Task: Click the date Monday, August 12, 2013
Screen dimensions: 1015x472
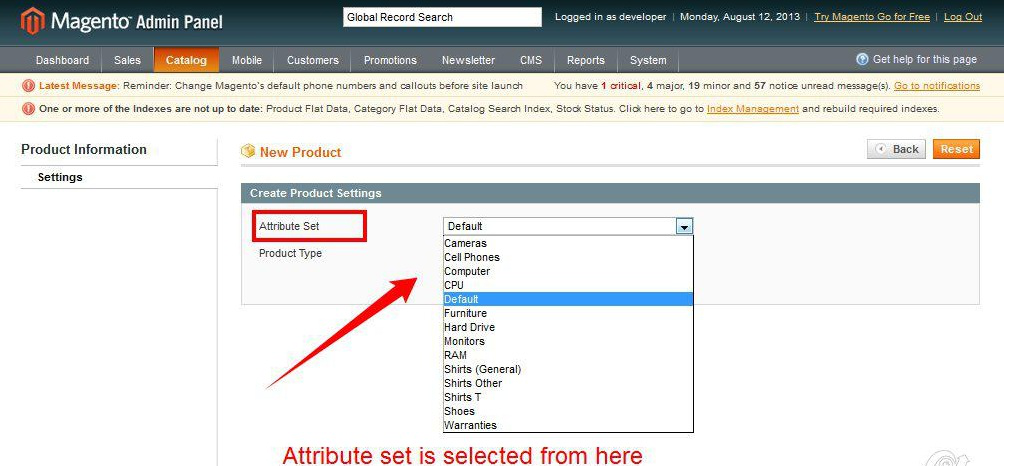Action: (740, 17)
